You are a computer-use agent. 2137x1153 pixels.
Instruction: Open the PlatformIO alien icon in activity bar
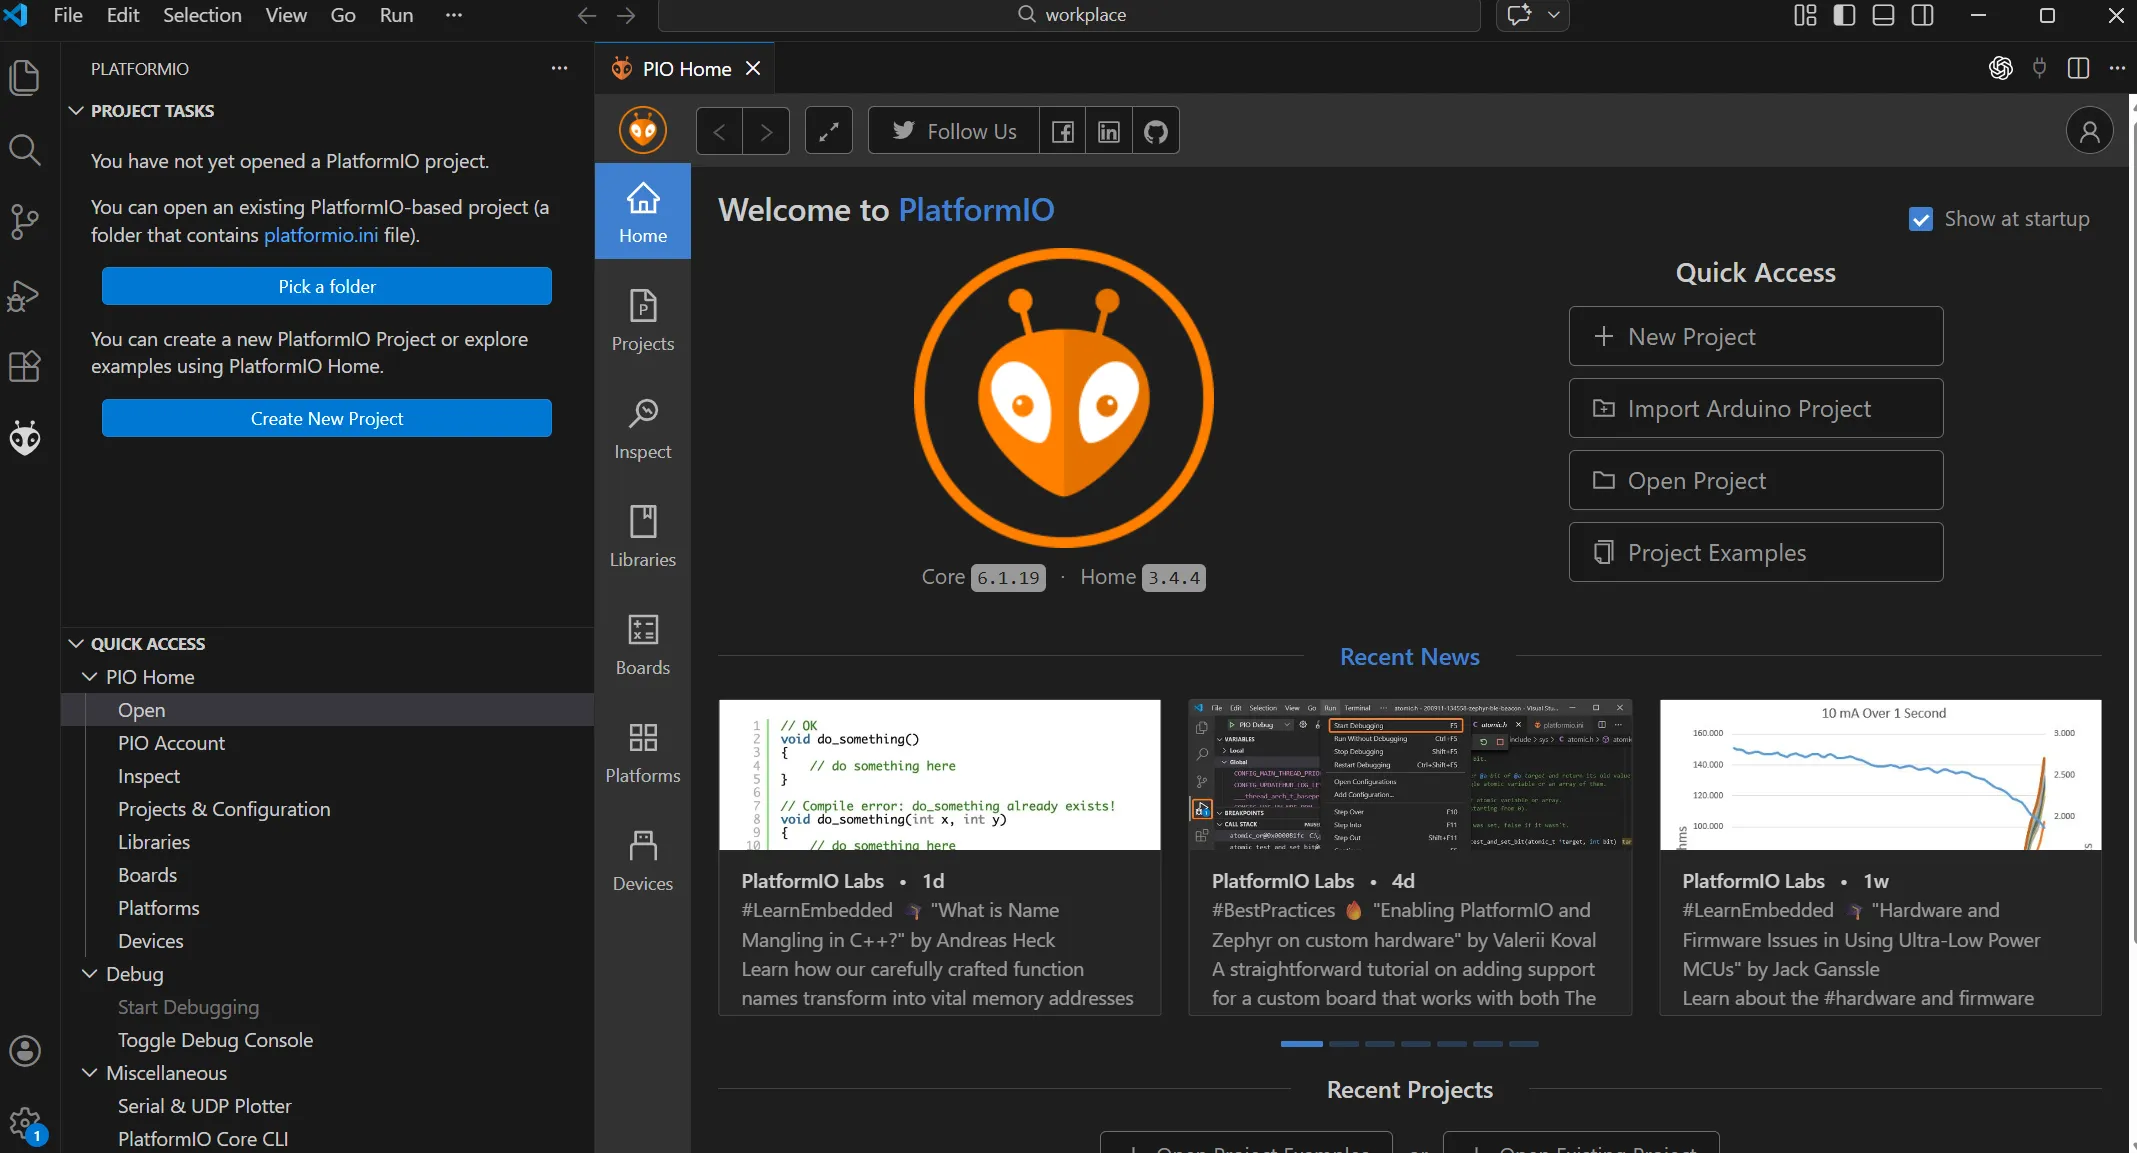(25, 438)
